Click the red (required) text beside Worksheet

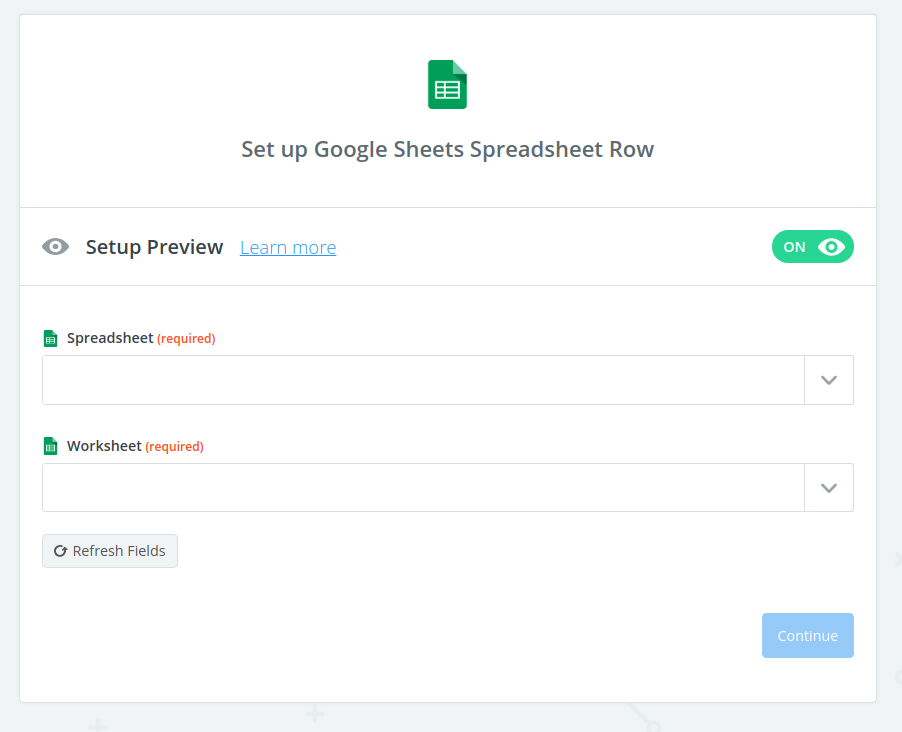pyautogui.click(x=174, y=447)
